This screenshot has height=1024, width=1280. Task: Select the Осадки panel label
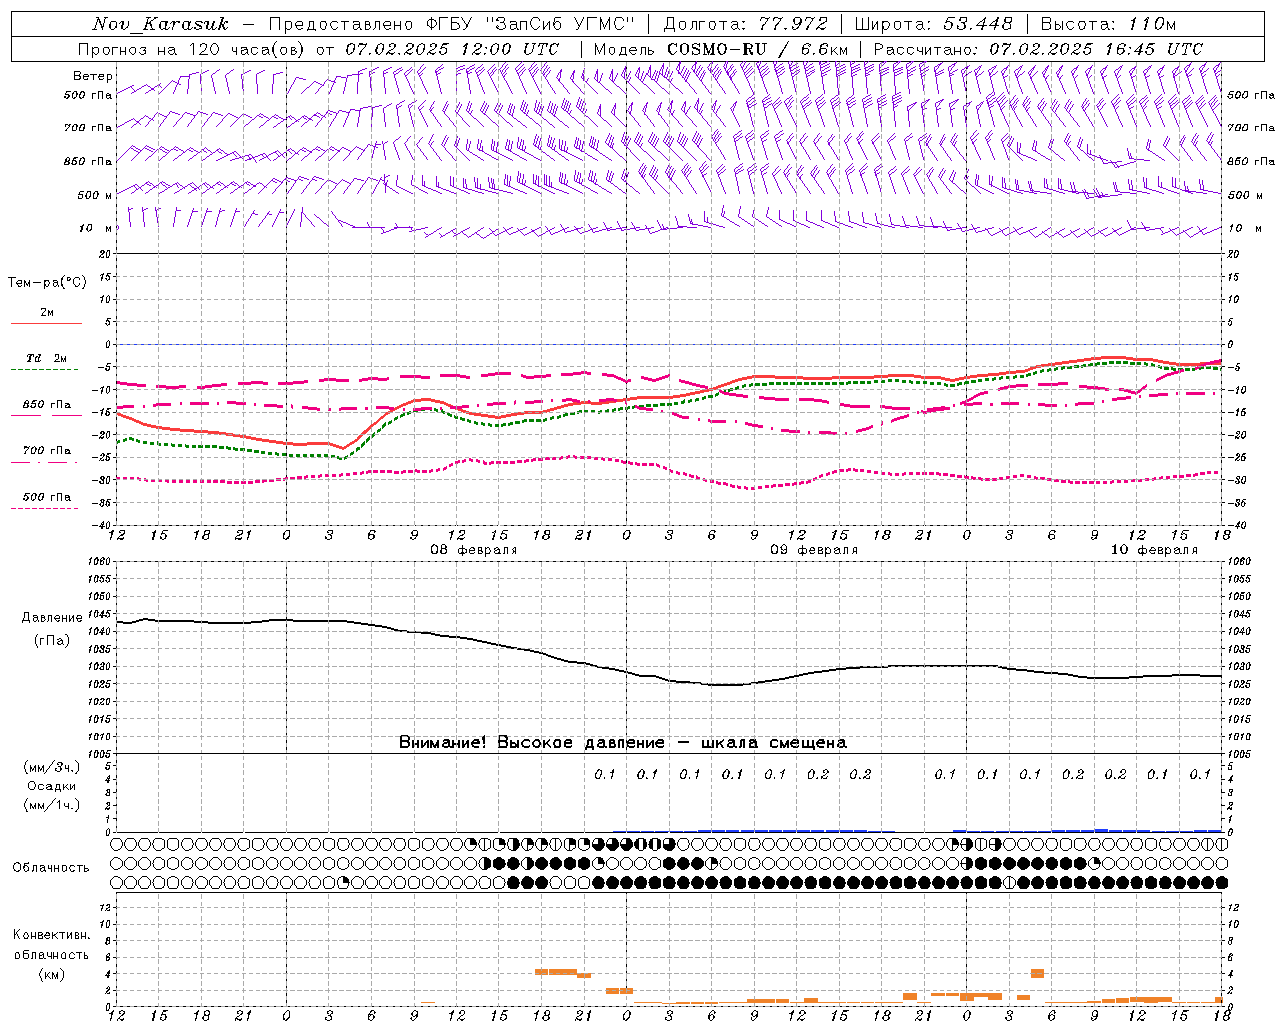coord(52,786)
